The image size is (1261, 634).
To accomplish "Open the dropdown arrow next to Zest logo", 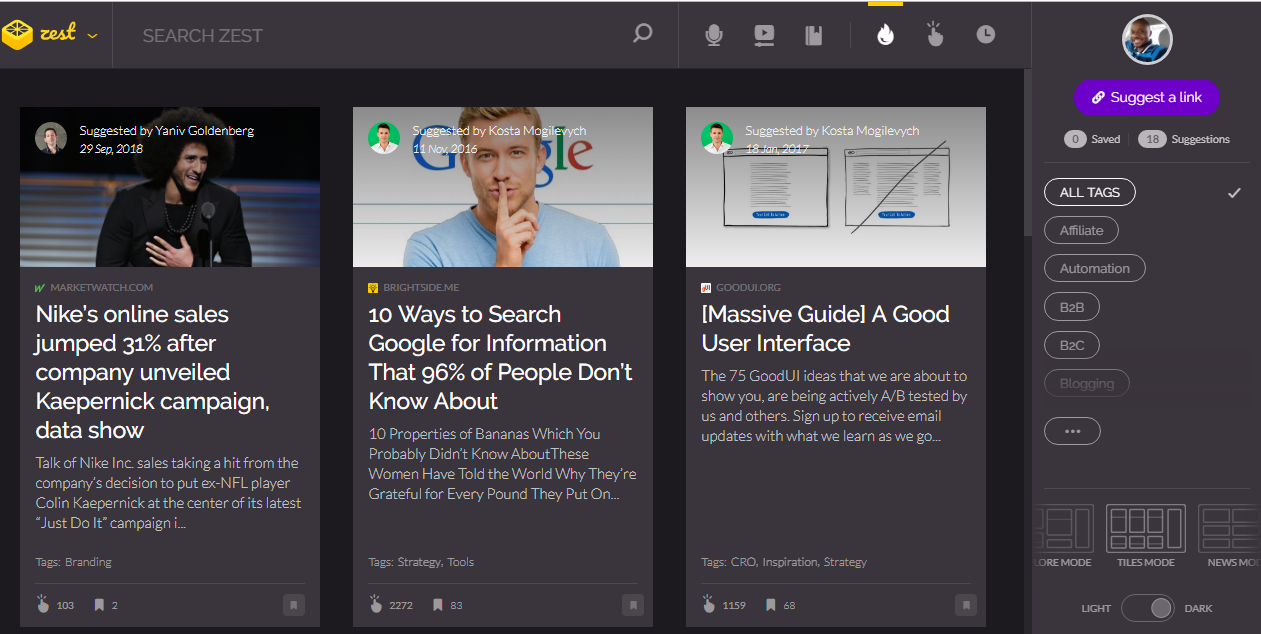I will click(92, 36).
